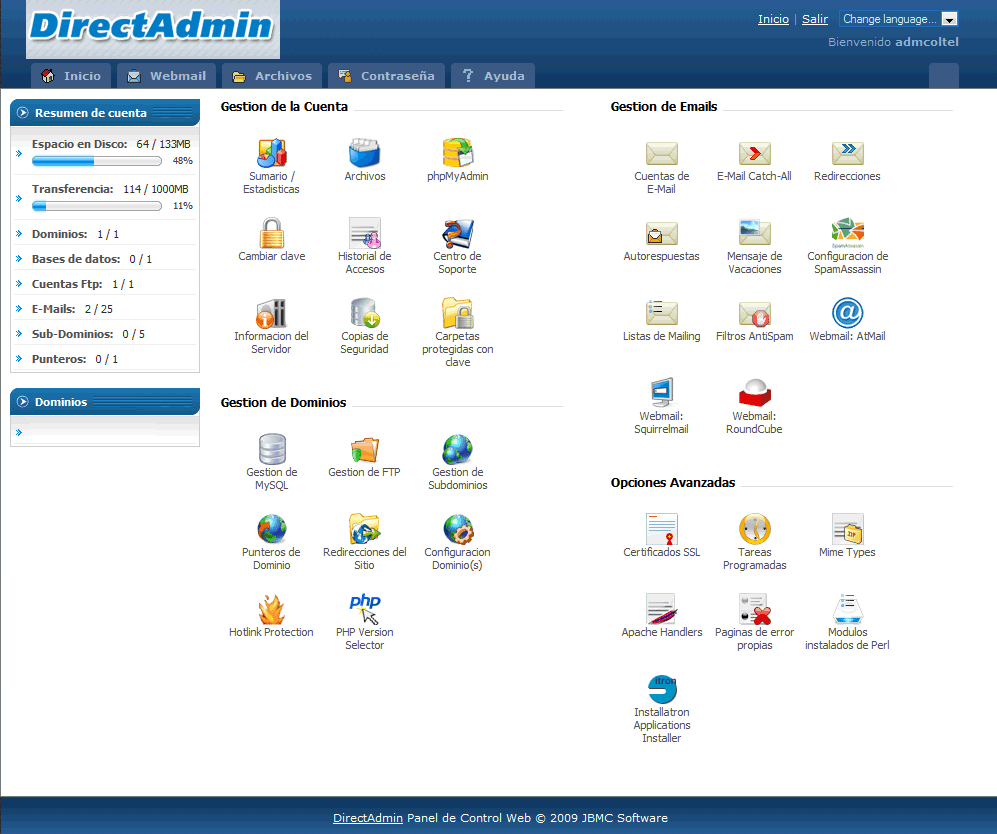Image resolution: width=997 pixels, height=834 pixels.
Task: Click the 'Gestion de Emails' heading
Action: tap(664, 107)
